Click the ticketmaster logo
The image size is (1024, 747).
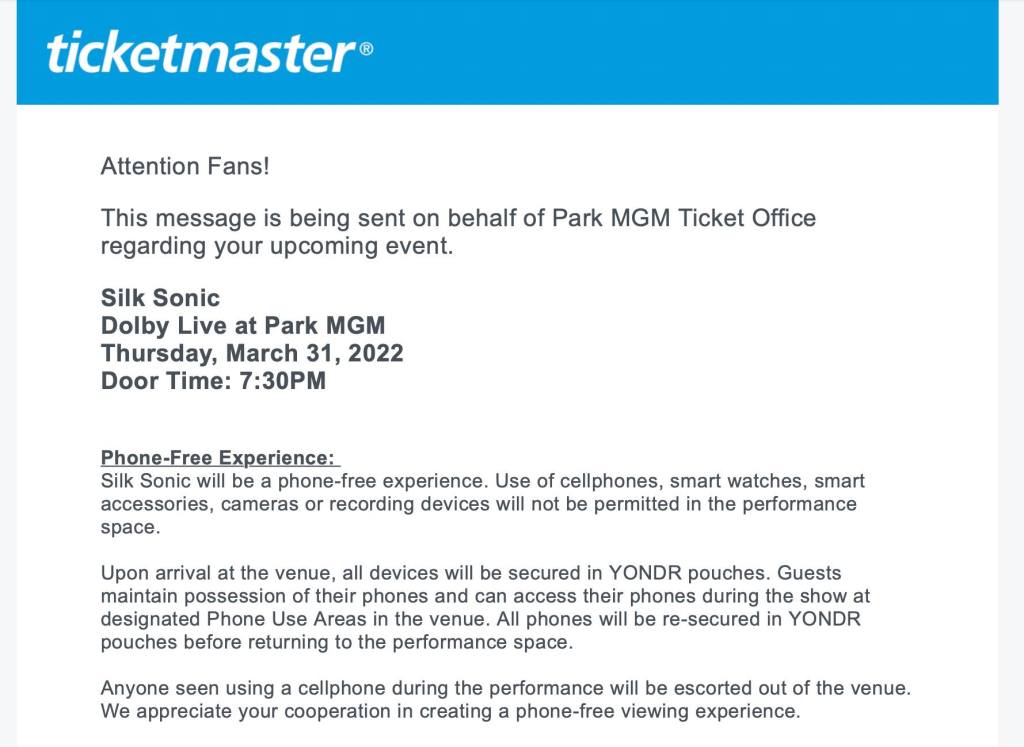[x=209, y=52]
